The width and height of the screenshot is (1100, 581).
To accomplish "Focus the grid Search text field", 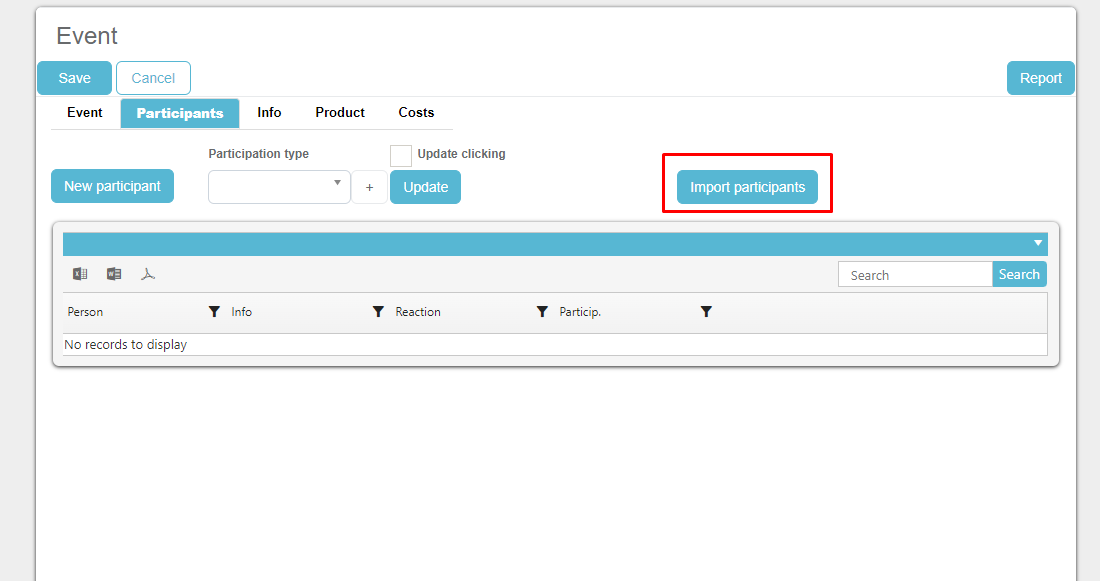I will coord(915,275).
